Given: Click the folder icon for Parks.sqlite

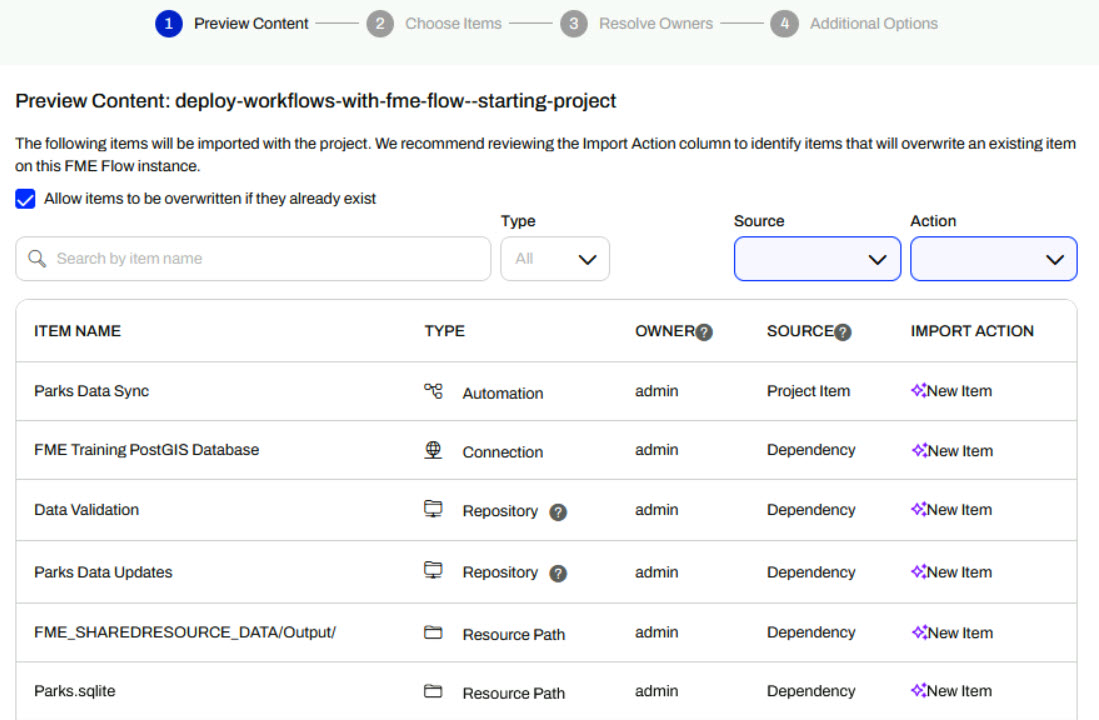Looking at the screenshot, I should [433, 691].
